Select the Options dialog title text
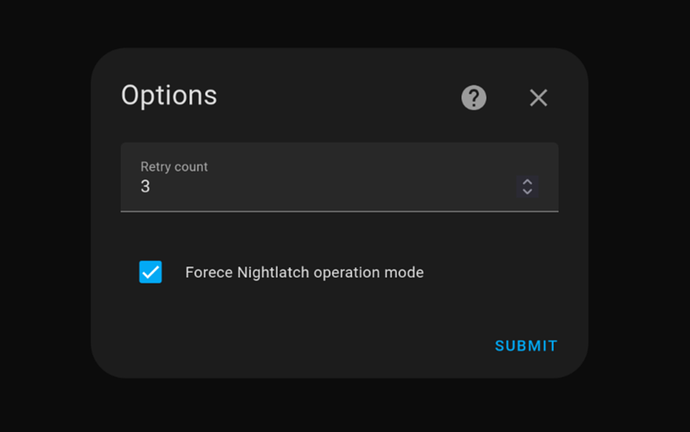Image resolution: width=690 pixels, height=432 pixels. [169, 95]
